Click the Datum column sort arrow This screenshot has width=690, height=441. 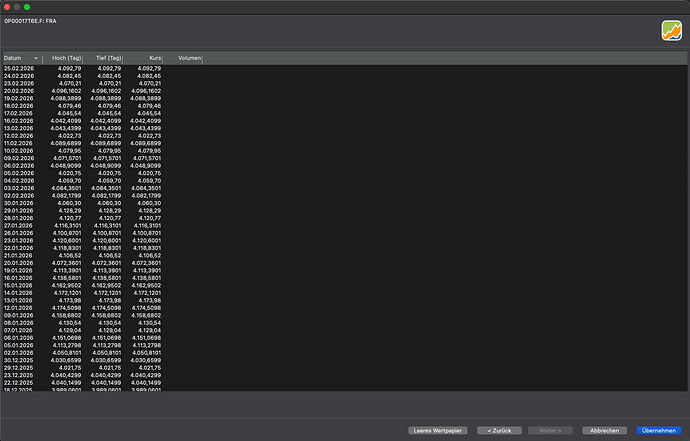(36, 59)
